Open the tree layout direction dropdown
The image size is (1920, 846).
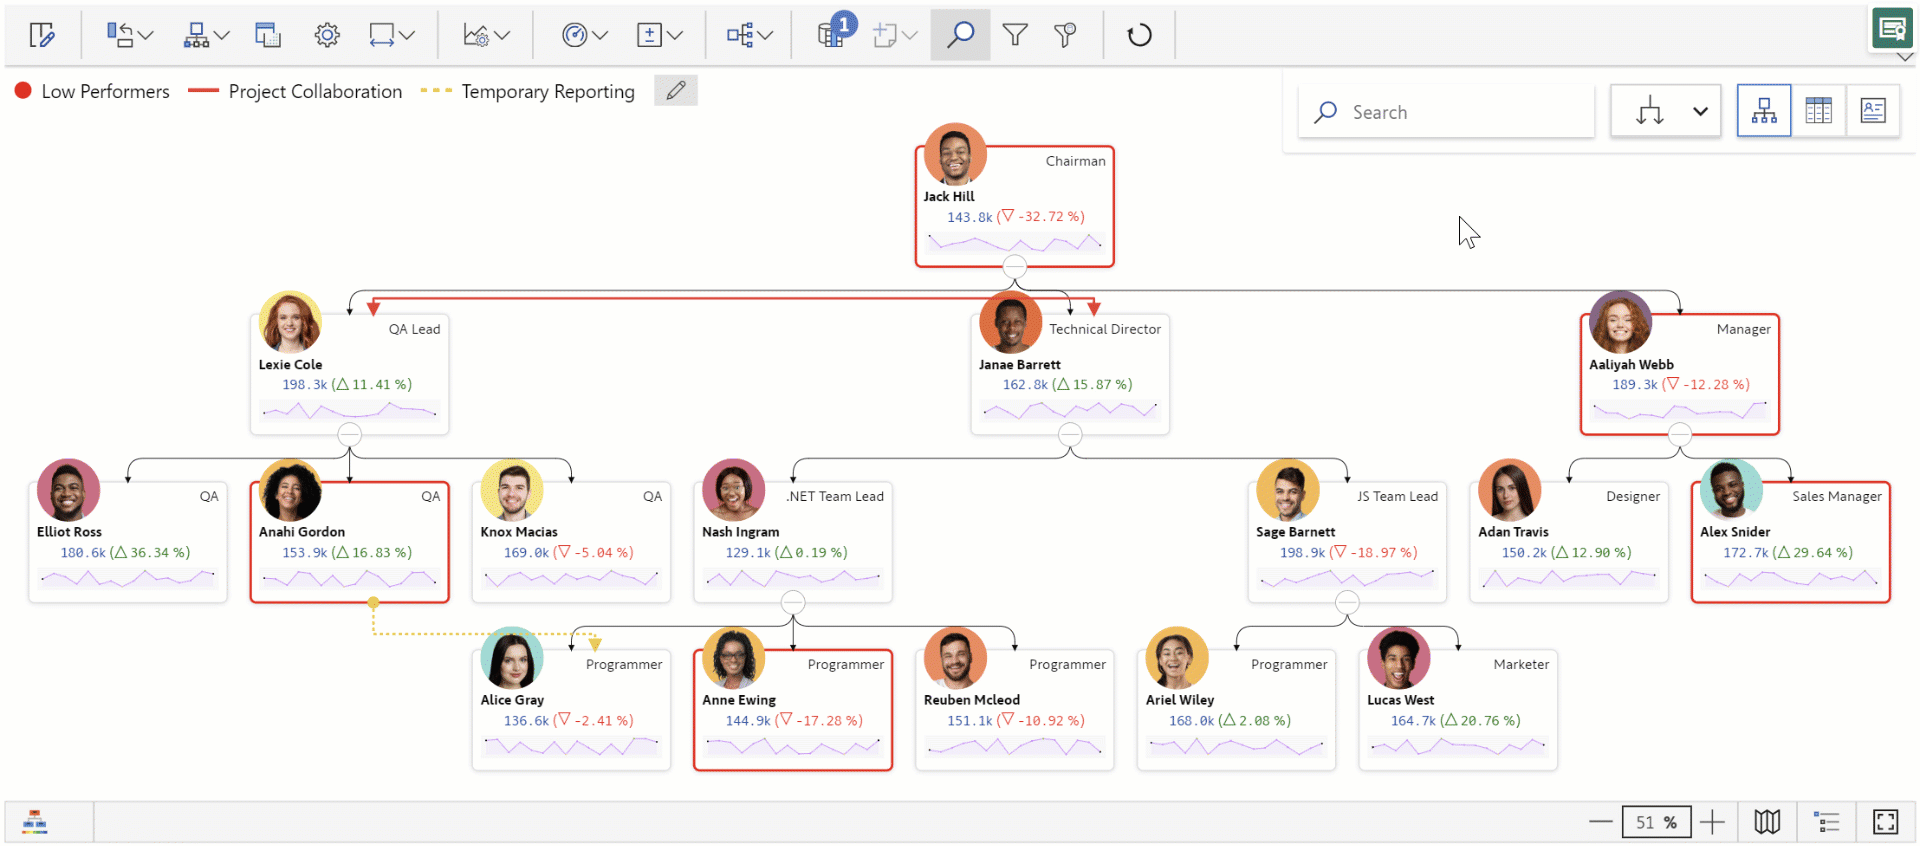click(x=1699, y=112)
